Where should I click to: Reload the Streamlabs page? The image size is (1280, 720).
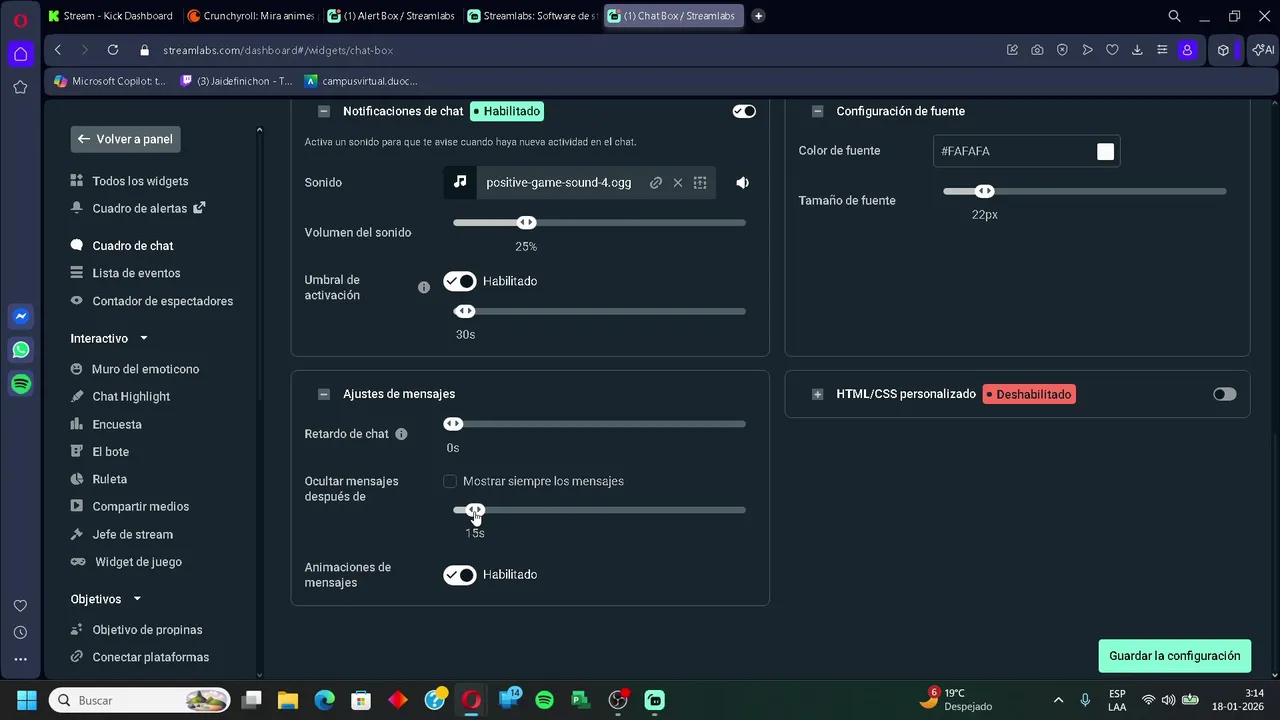[113, 50]
